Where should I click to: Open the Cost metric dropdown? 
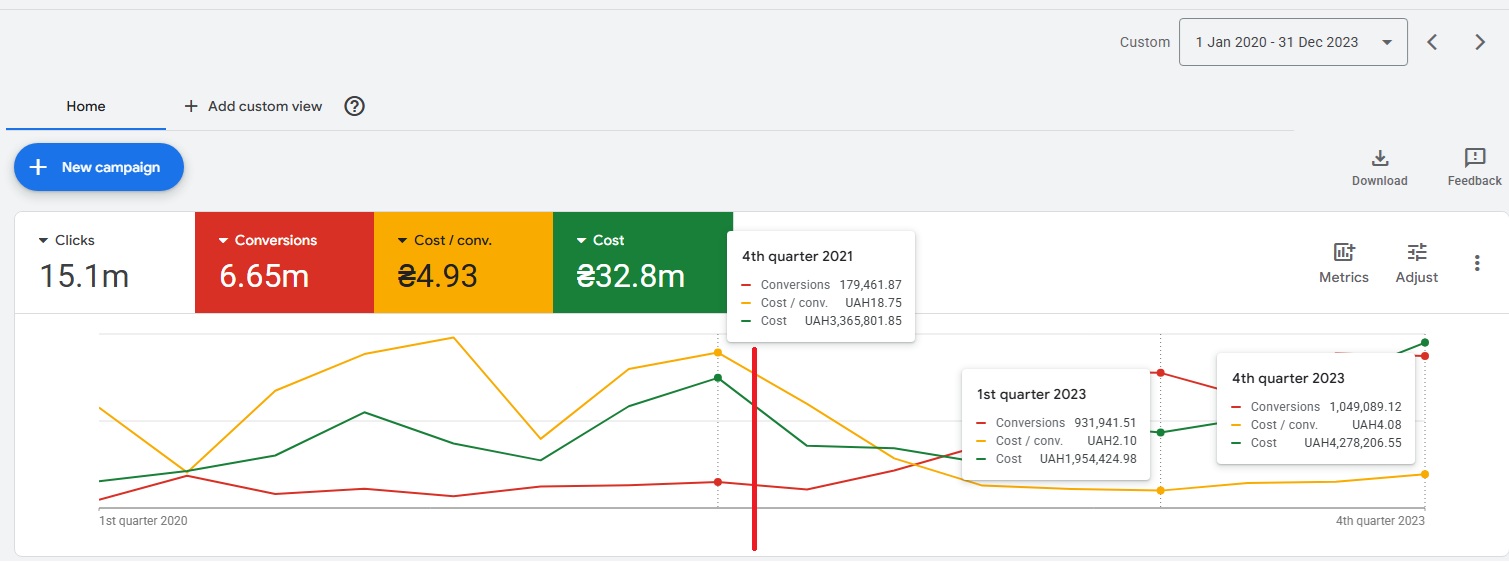pos(600,240)
